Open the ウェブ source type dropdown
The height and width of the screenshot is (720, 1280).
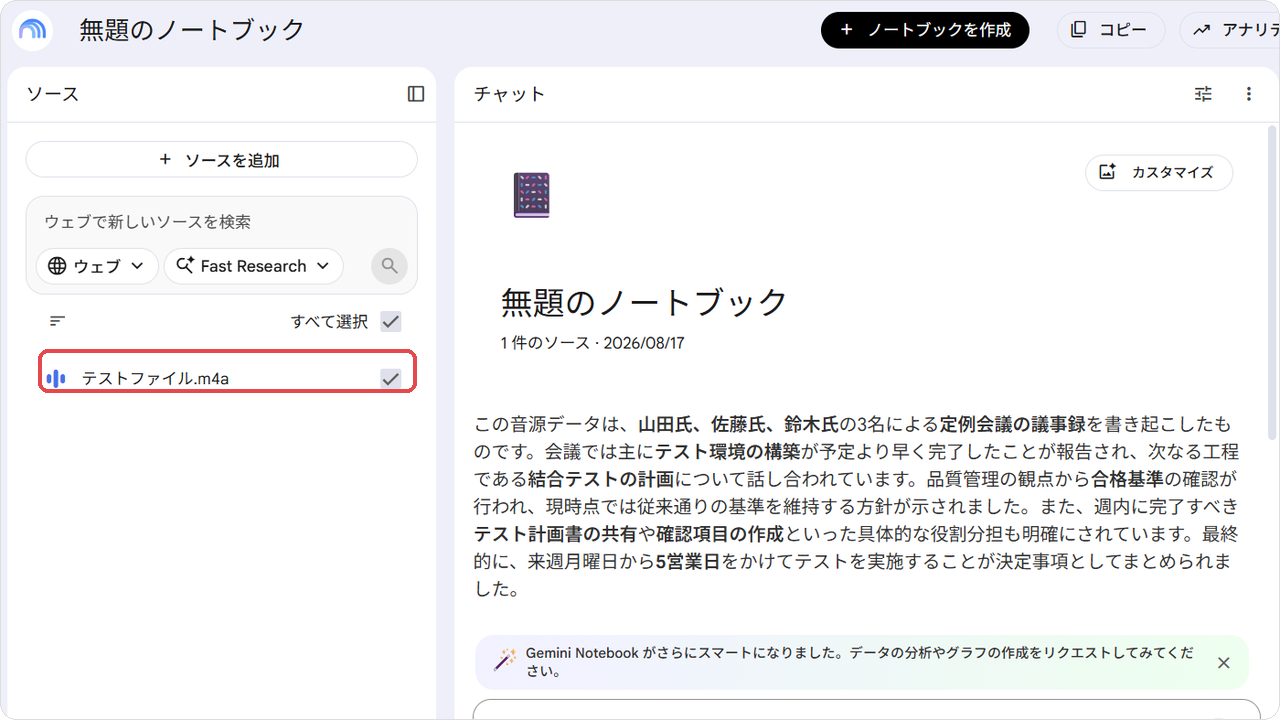pyautogui.click(x=97, y=266)
